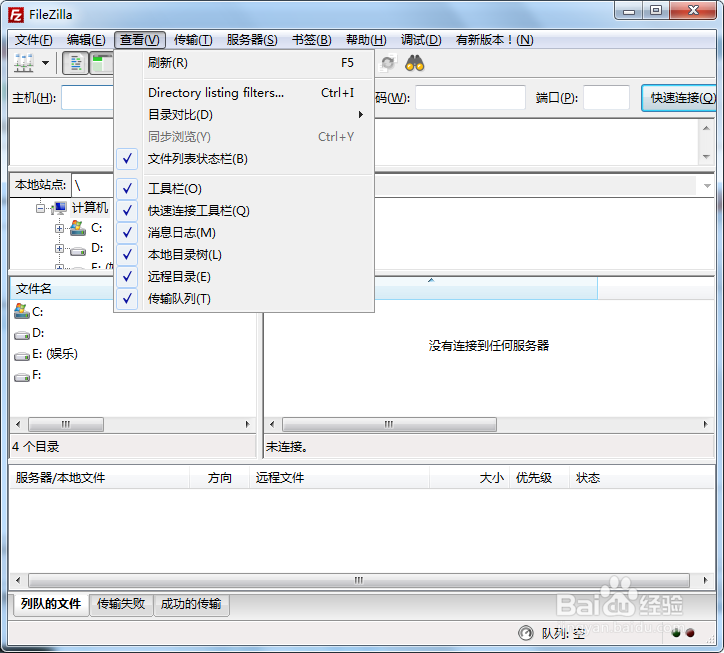Image resolution: width=724 pixels, height=653 pixels.
Task: Click the queue status indicator icon
Action: click(525, 633)
